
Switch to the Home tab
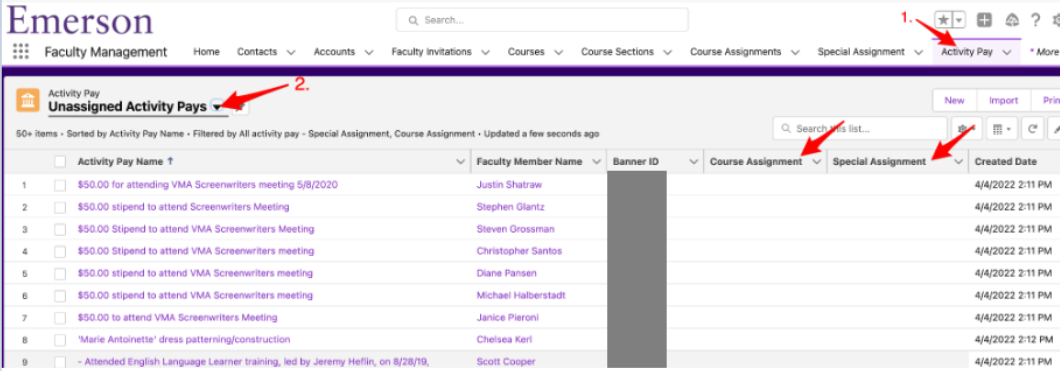coord(207,51)
